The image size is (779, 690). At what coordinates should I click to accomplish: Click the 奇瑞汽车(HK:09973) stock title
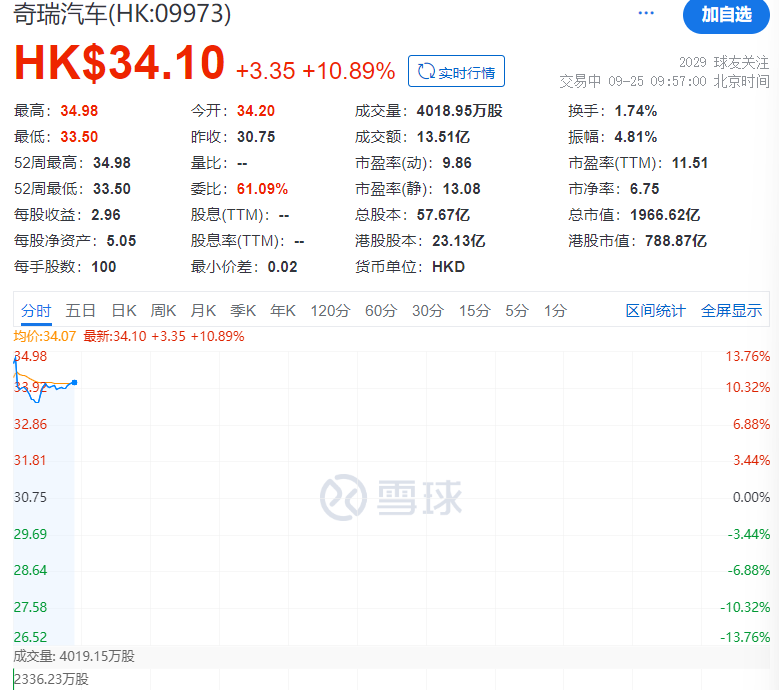(x=121, y=14)
